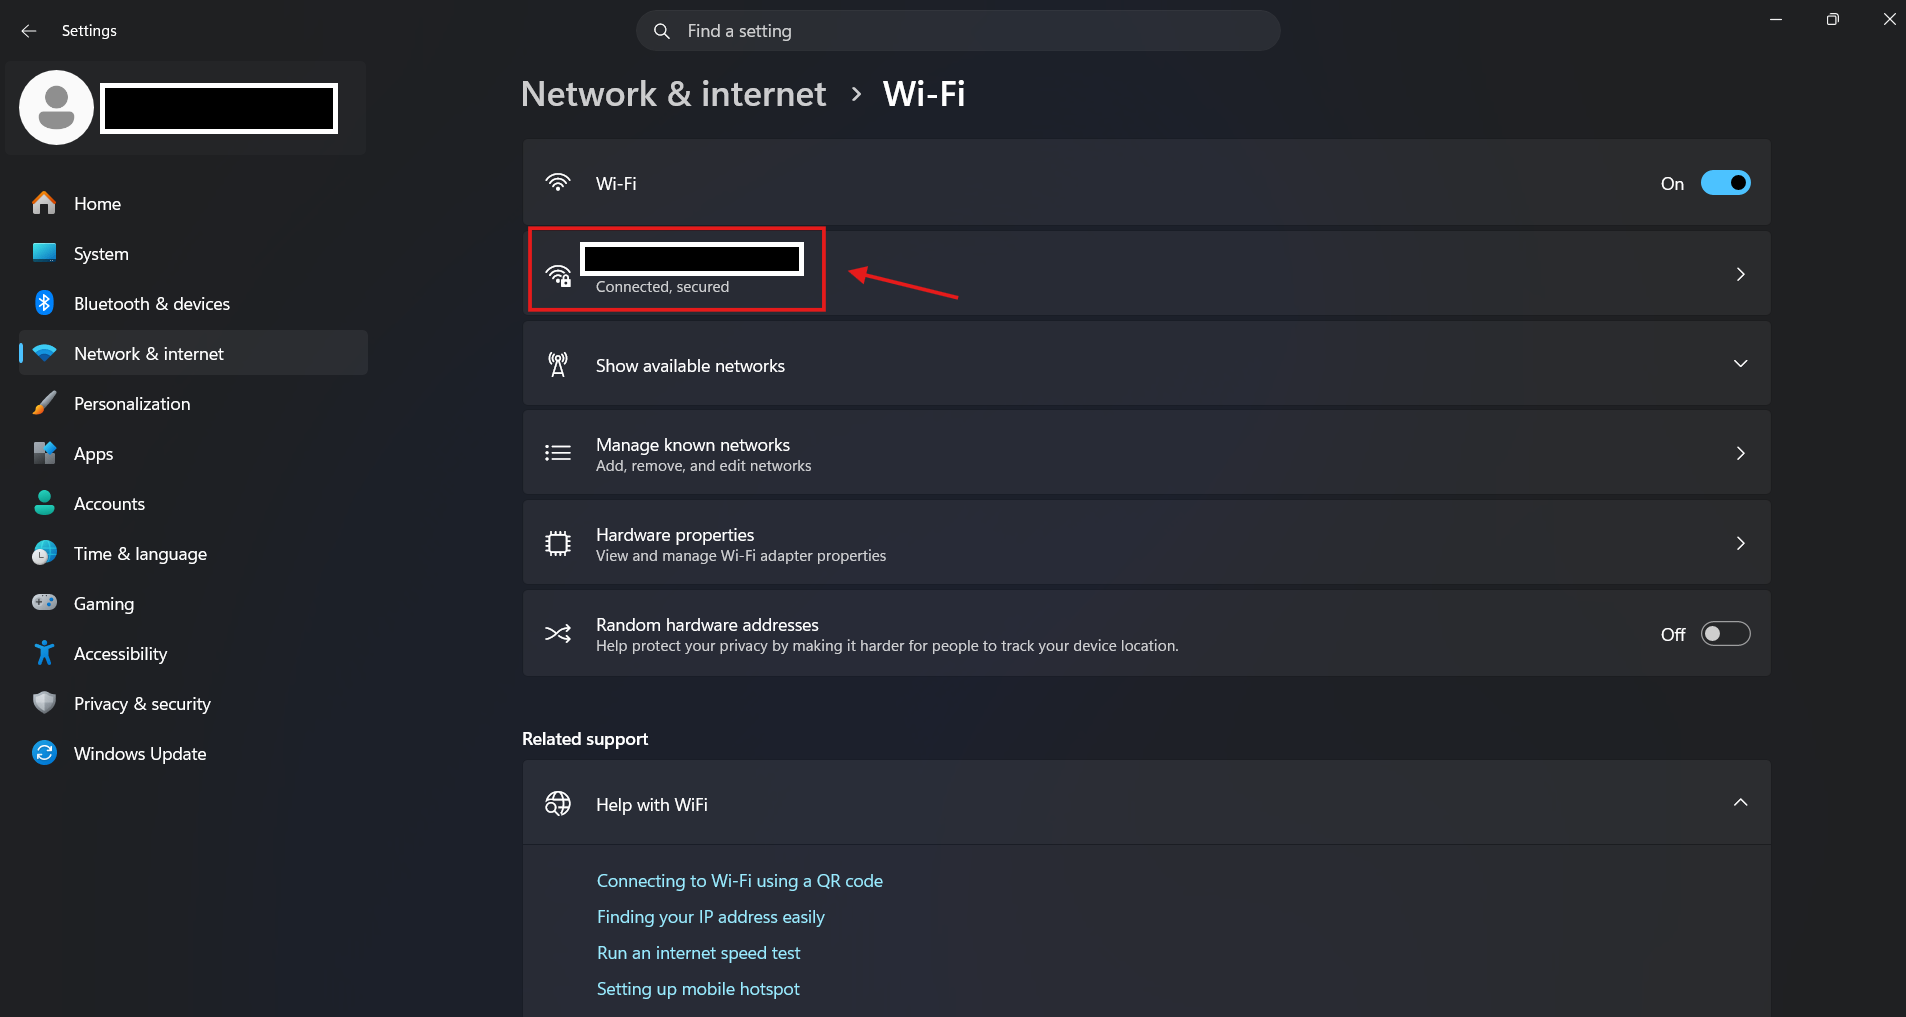The width and height of the screenshot is (1906, 1017).
Task: Open the connected network's properties chevron
Action: point(1740,274)
